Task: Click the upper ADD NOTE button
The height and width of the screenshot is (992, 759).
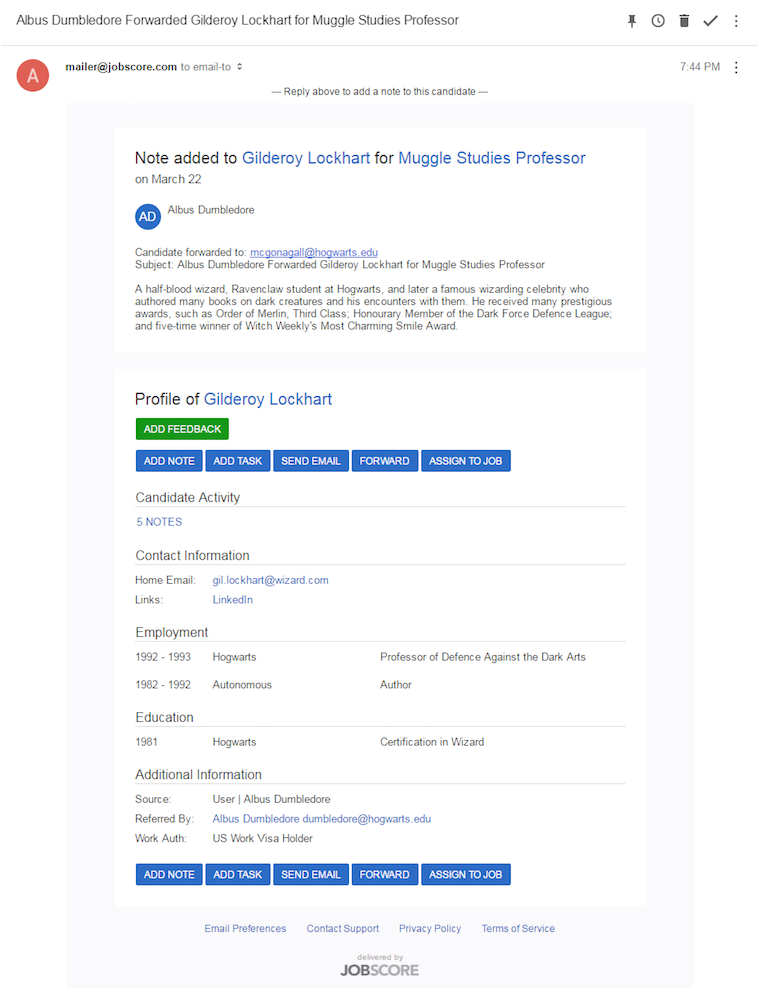Action: (x=169, y=461)
